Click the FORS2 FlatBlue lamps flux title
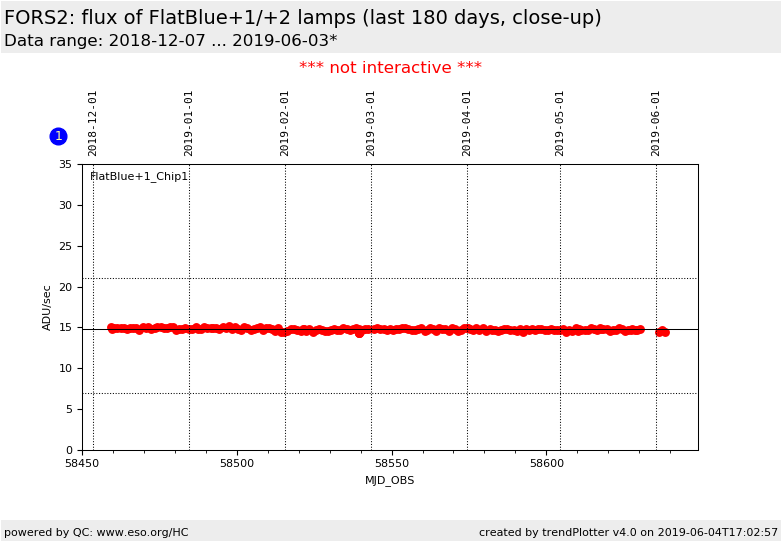This screenshot has width=782, height=542. point(303,18)
